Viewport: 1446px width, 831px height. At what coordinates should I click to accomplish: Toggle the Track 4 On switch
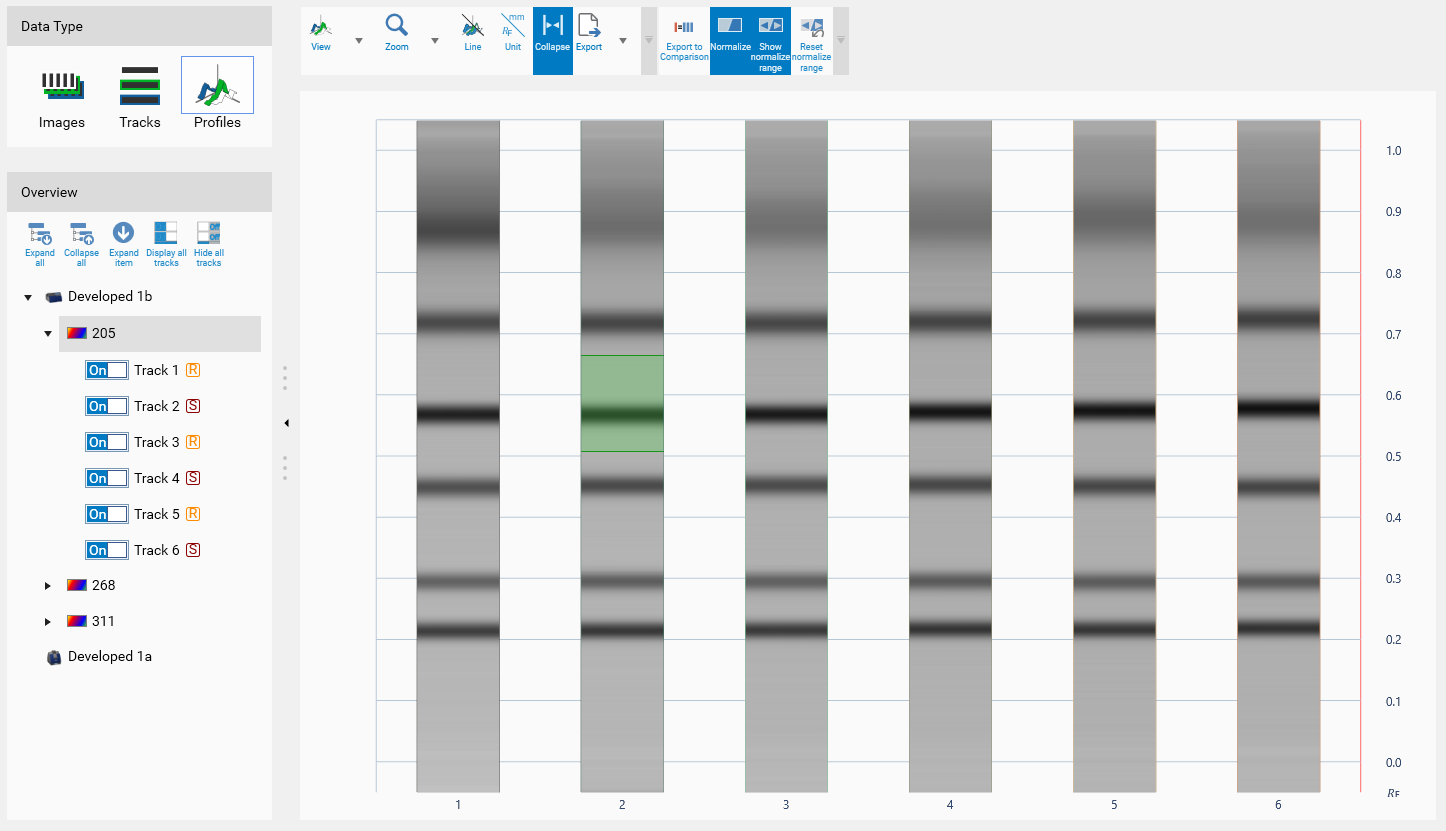point(107,478)
